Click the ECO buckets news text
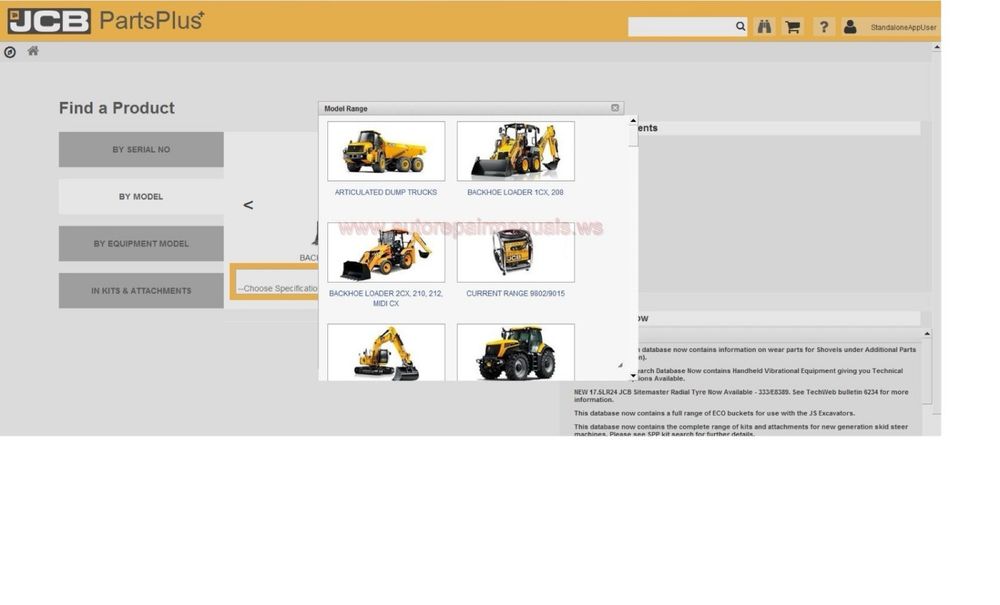This screenshot has width=1000, height=605. 714,413
